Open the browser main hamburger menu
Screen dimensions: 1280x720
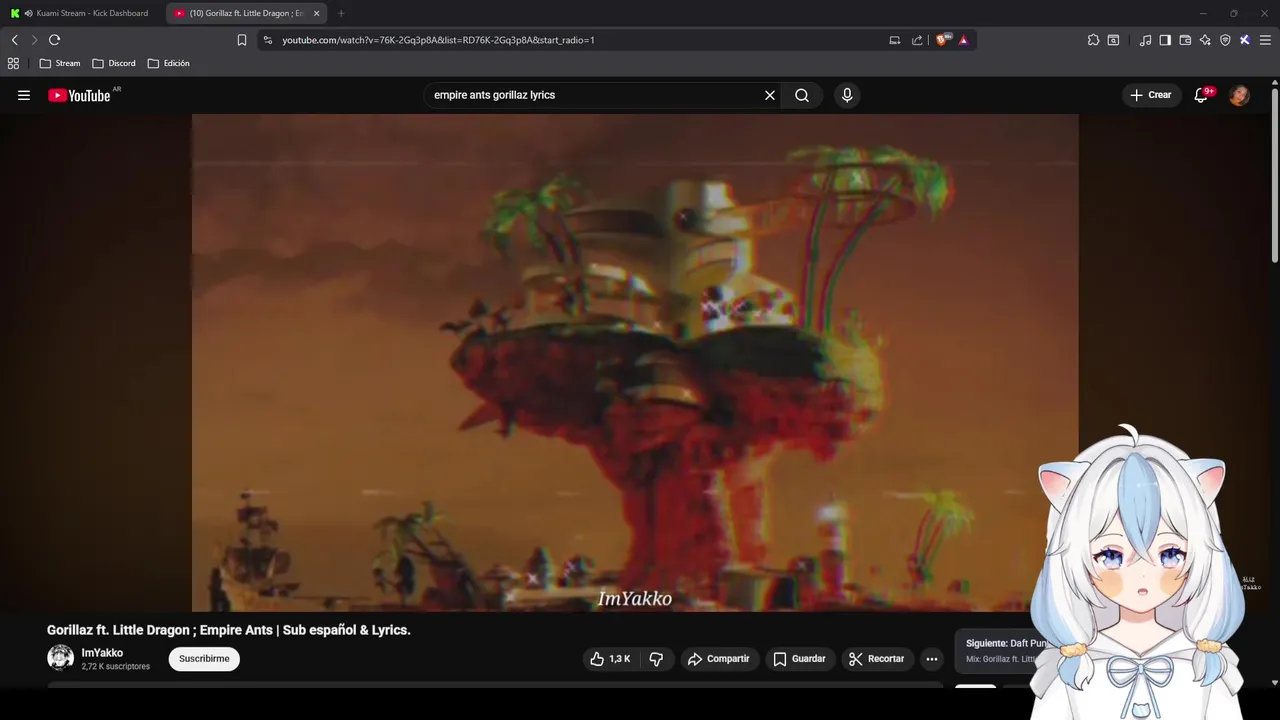tap(1265, 40)
